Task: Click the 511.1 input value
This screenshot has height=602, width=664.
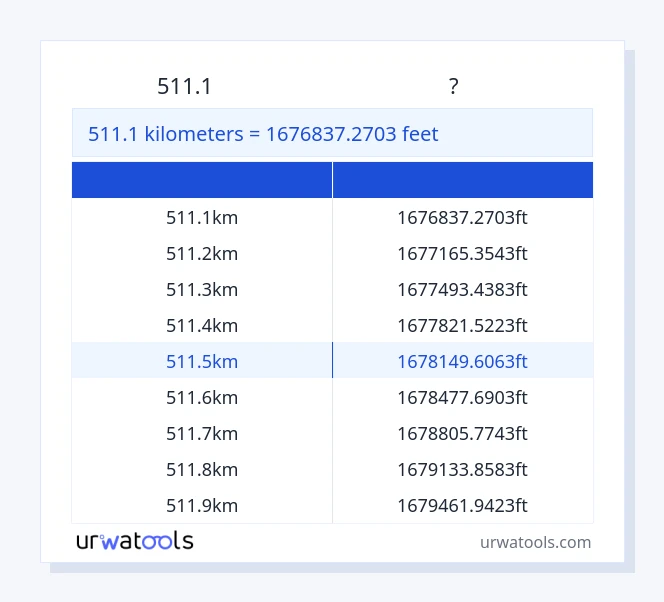Action: [185, 87]
